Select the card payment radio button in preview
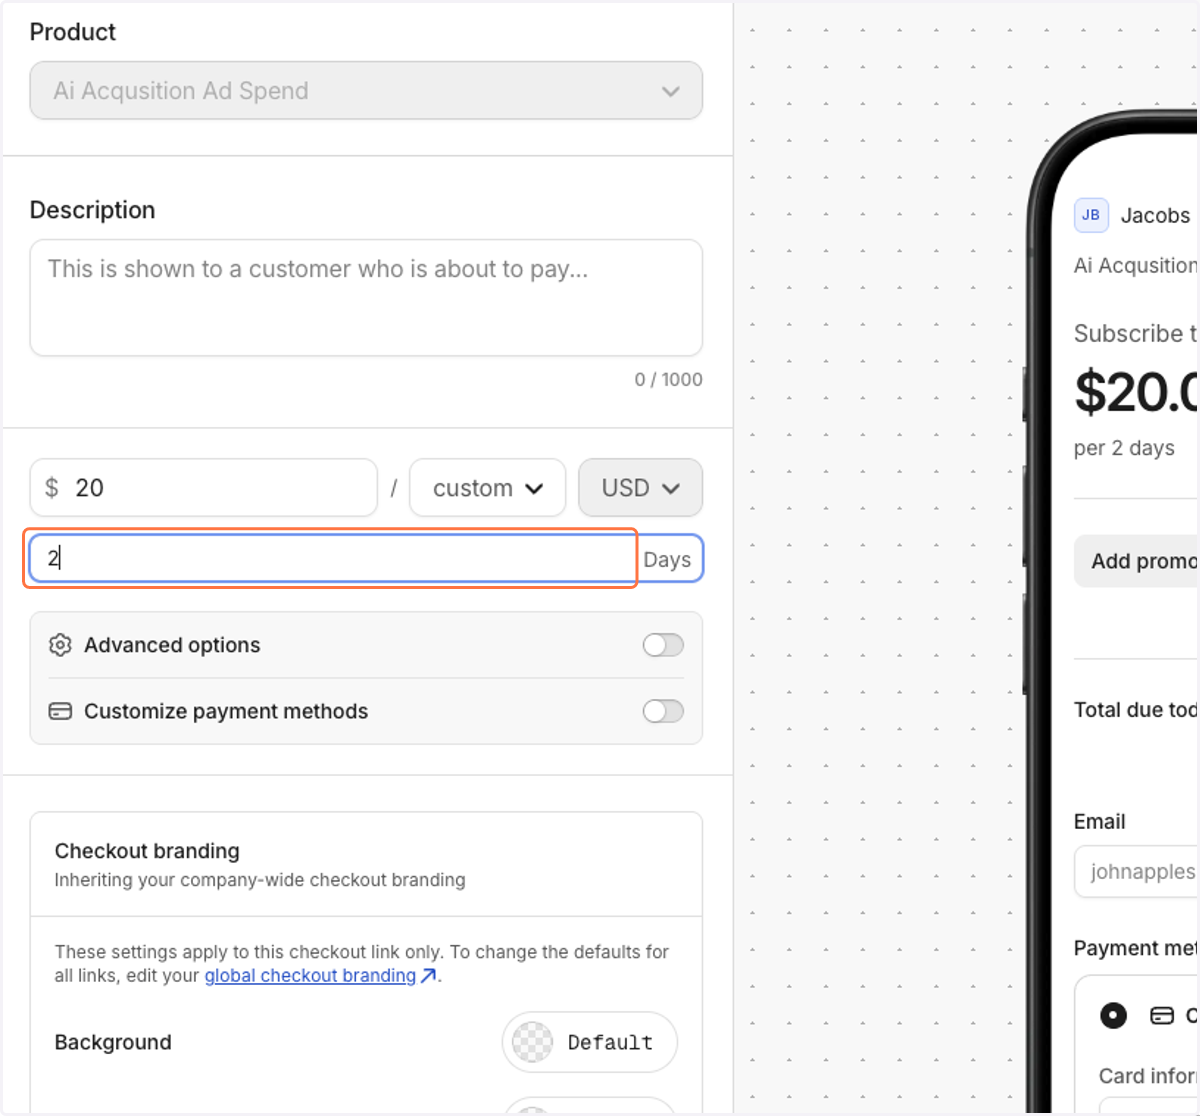 [x=1113, y=1015]
